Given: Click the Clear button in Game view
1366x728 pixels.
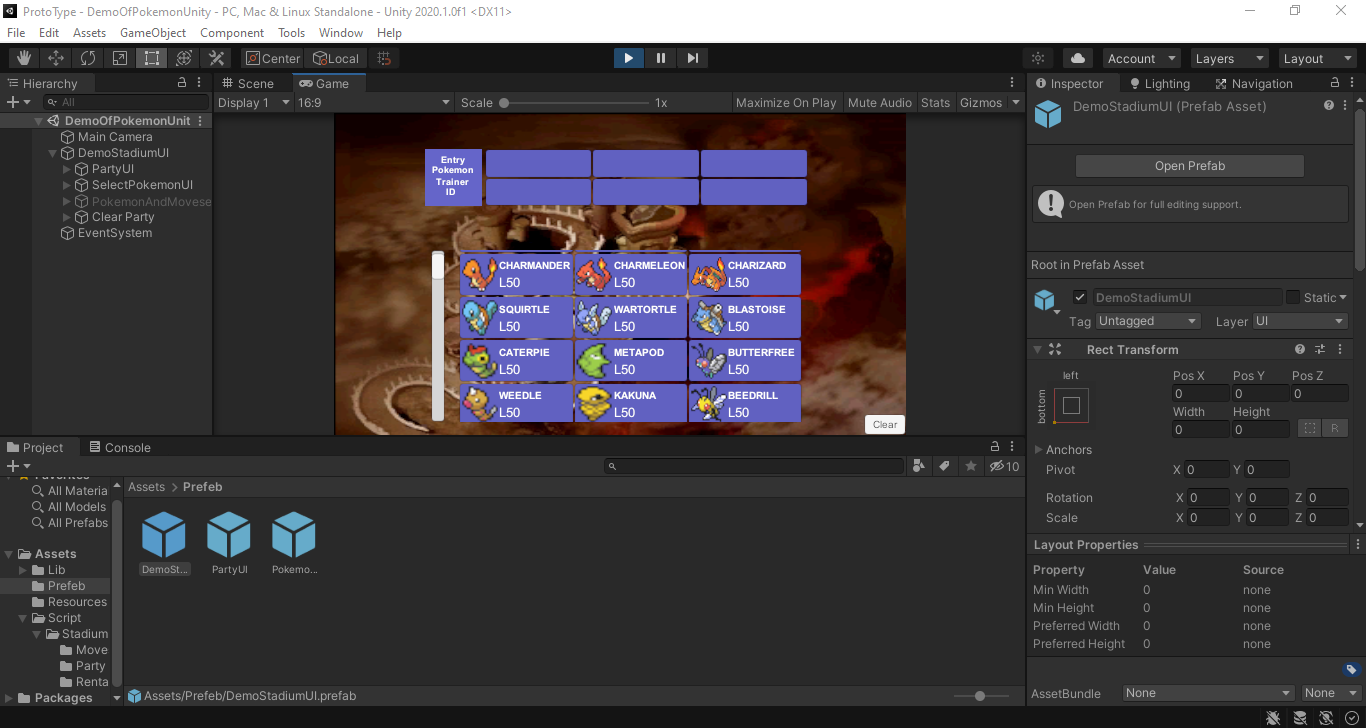Looking at the screenshot, I should tap(885, 424).
